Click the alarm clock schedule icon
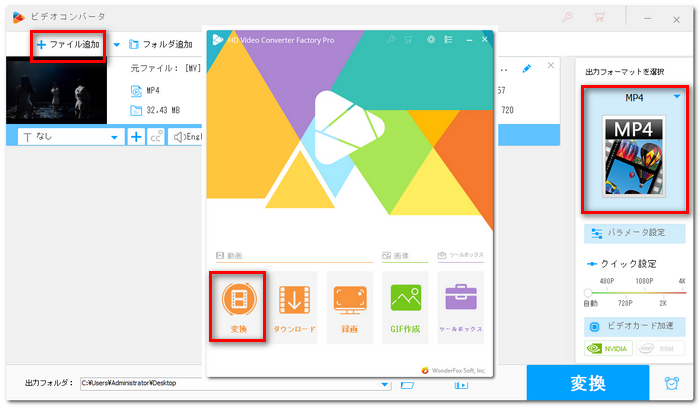700x407 pixels. [x=671, y=383]
